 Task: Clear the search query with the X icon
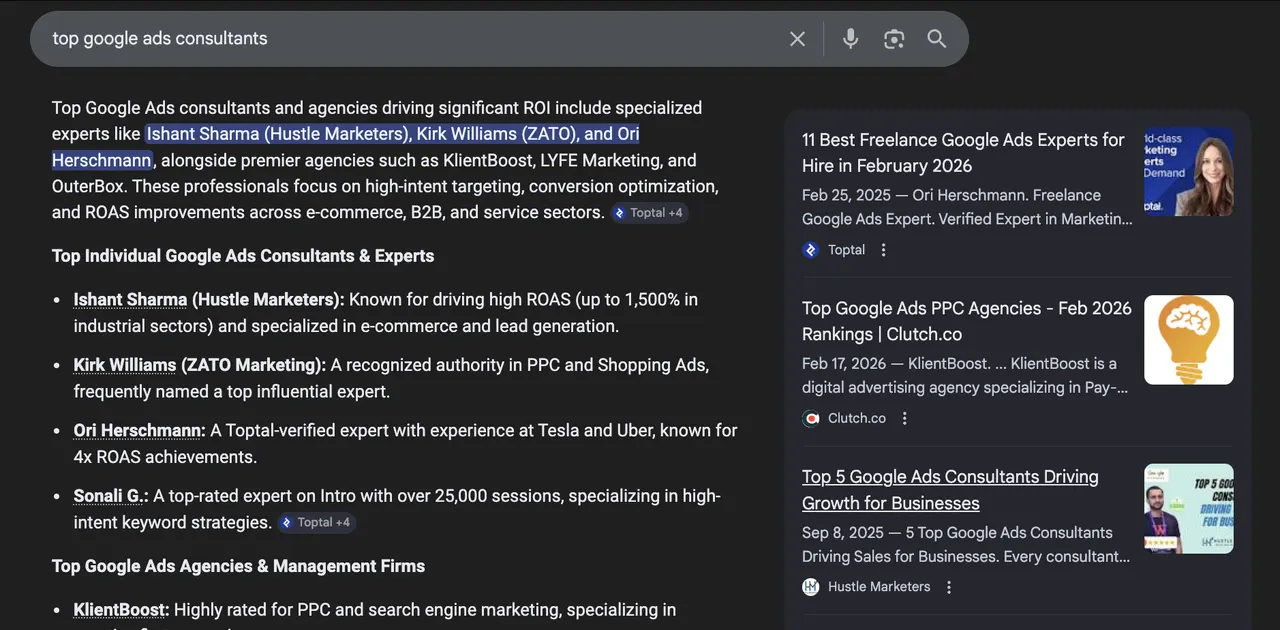(x=797, y=39)
